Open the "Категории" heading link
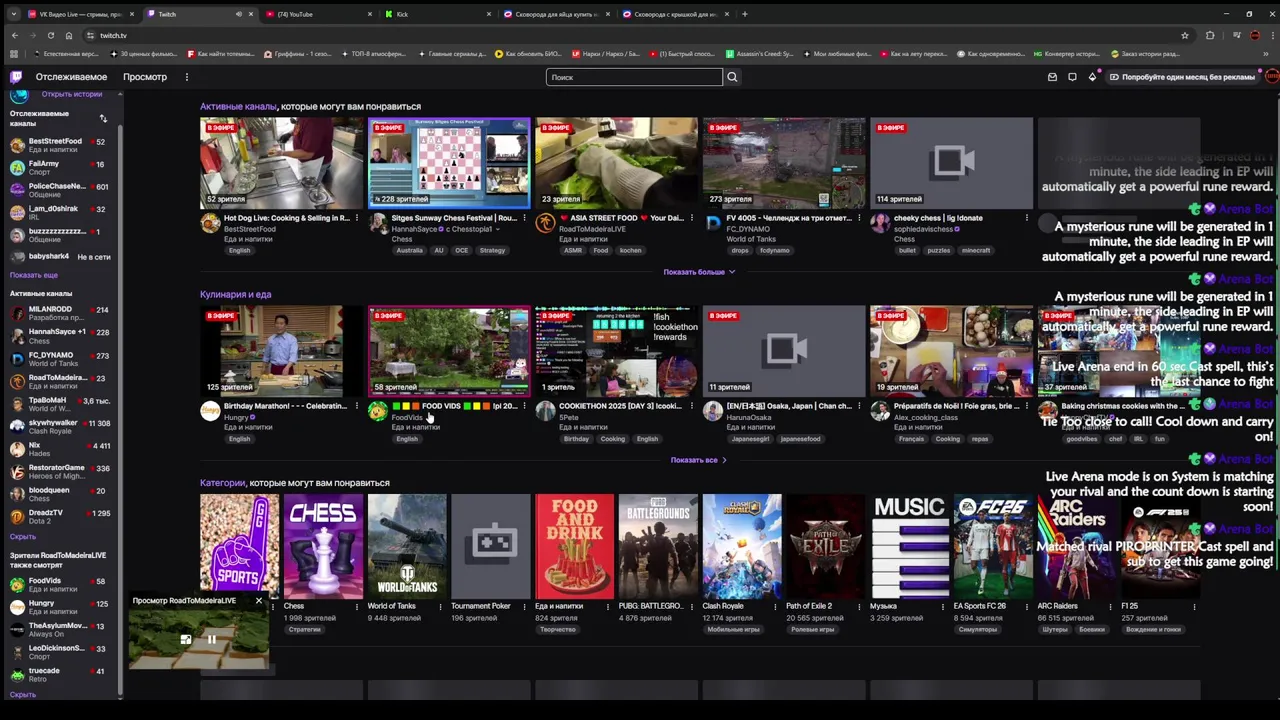The image size is (1280, 720). point(223,483)
